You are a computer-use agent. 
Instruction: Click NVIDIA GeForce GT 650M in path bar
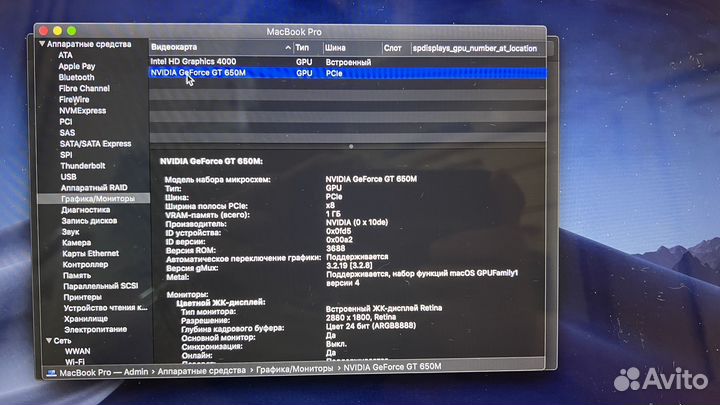point(392,366)
